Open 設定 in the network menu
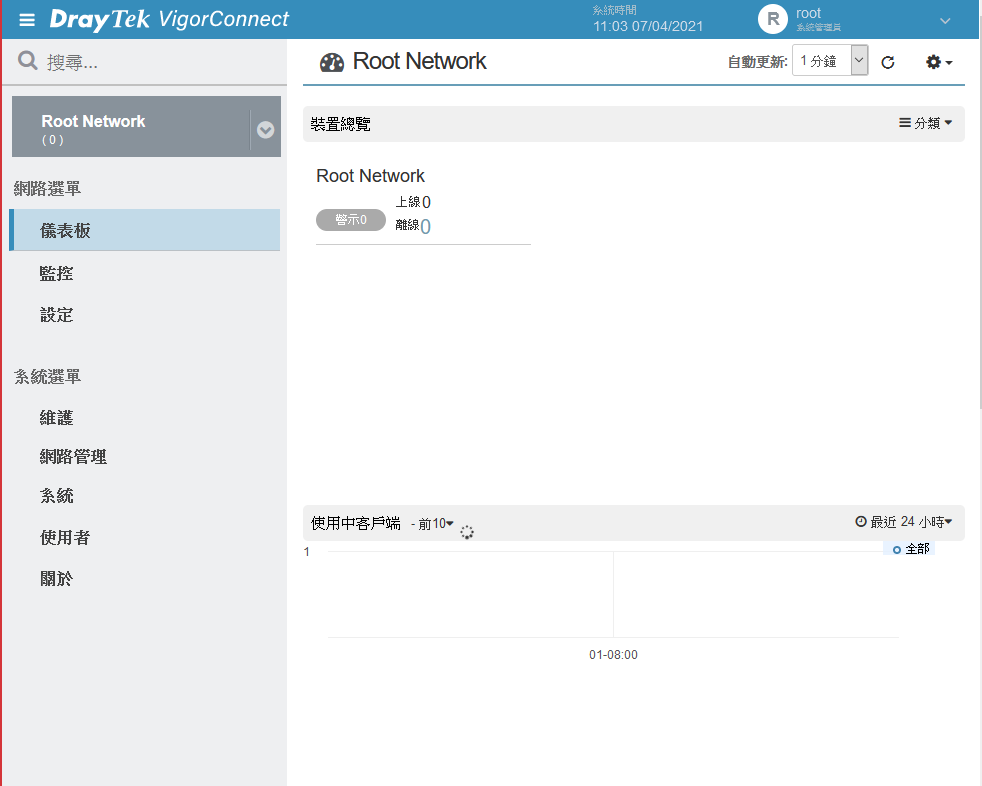This screenshot has height=786, width=982. (x=56, y=315)
